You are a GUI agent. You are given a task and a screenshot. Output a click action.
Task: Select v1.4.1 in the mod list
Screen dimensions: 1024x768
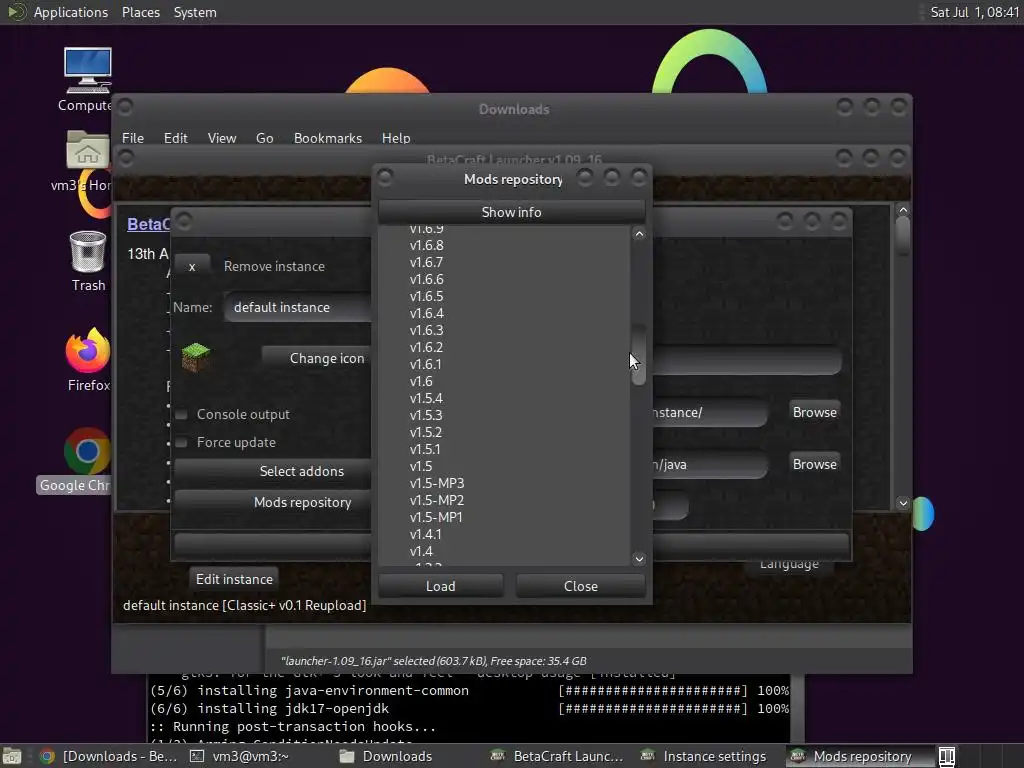(x=426, y=534)
